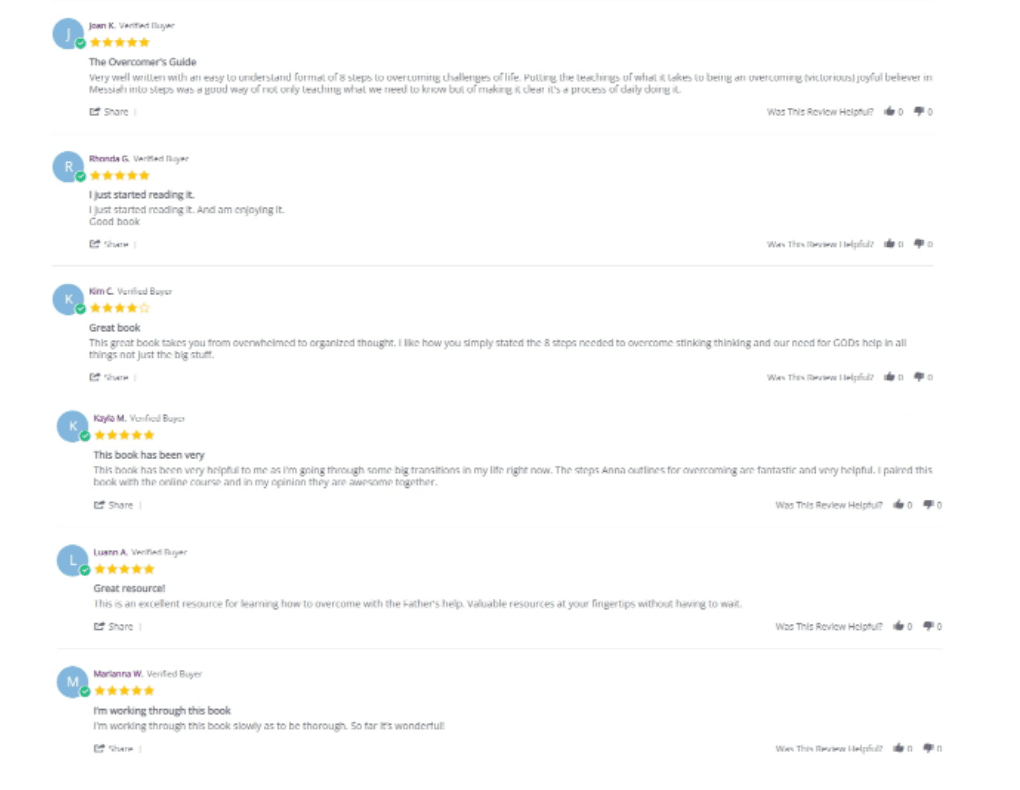Click Marianna W.'s avatar circle
The image size is (1020, 790).
72,682
